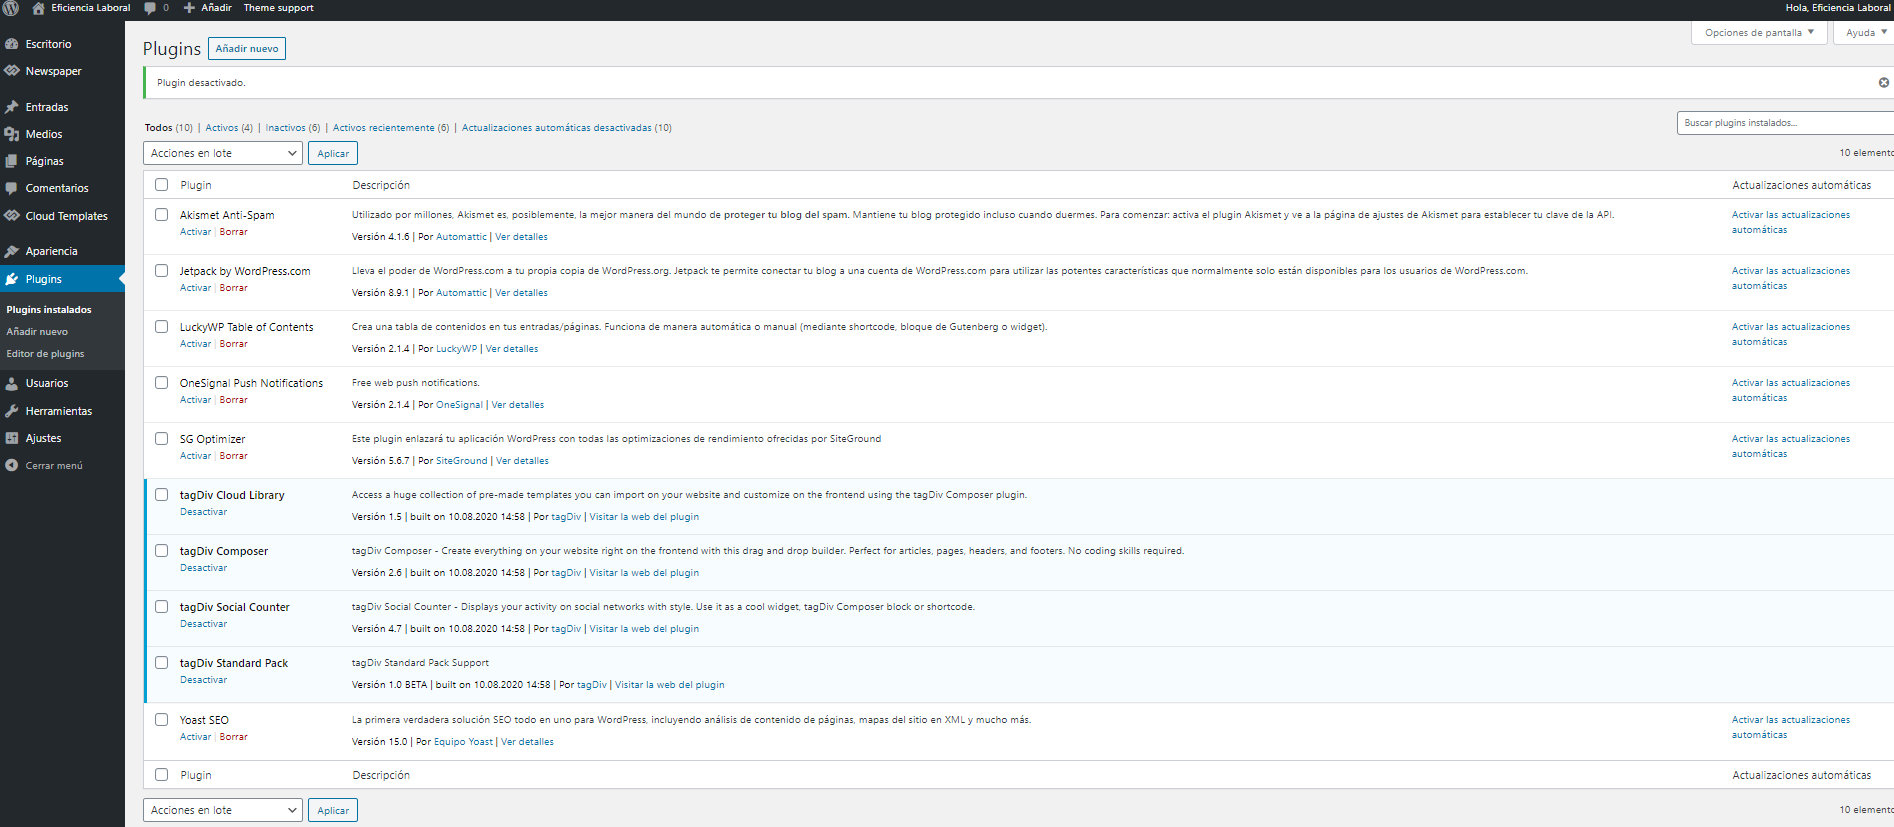1894x827 pixels.
Task: Click the WordPress logo icon
Action: pyautogui.click(x=11, y=8)
